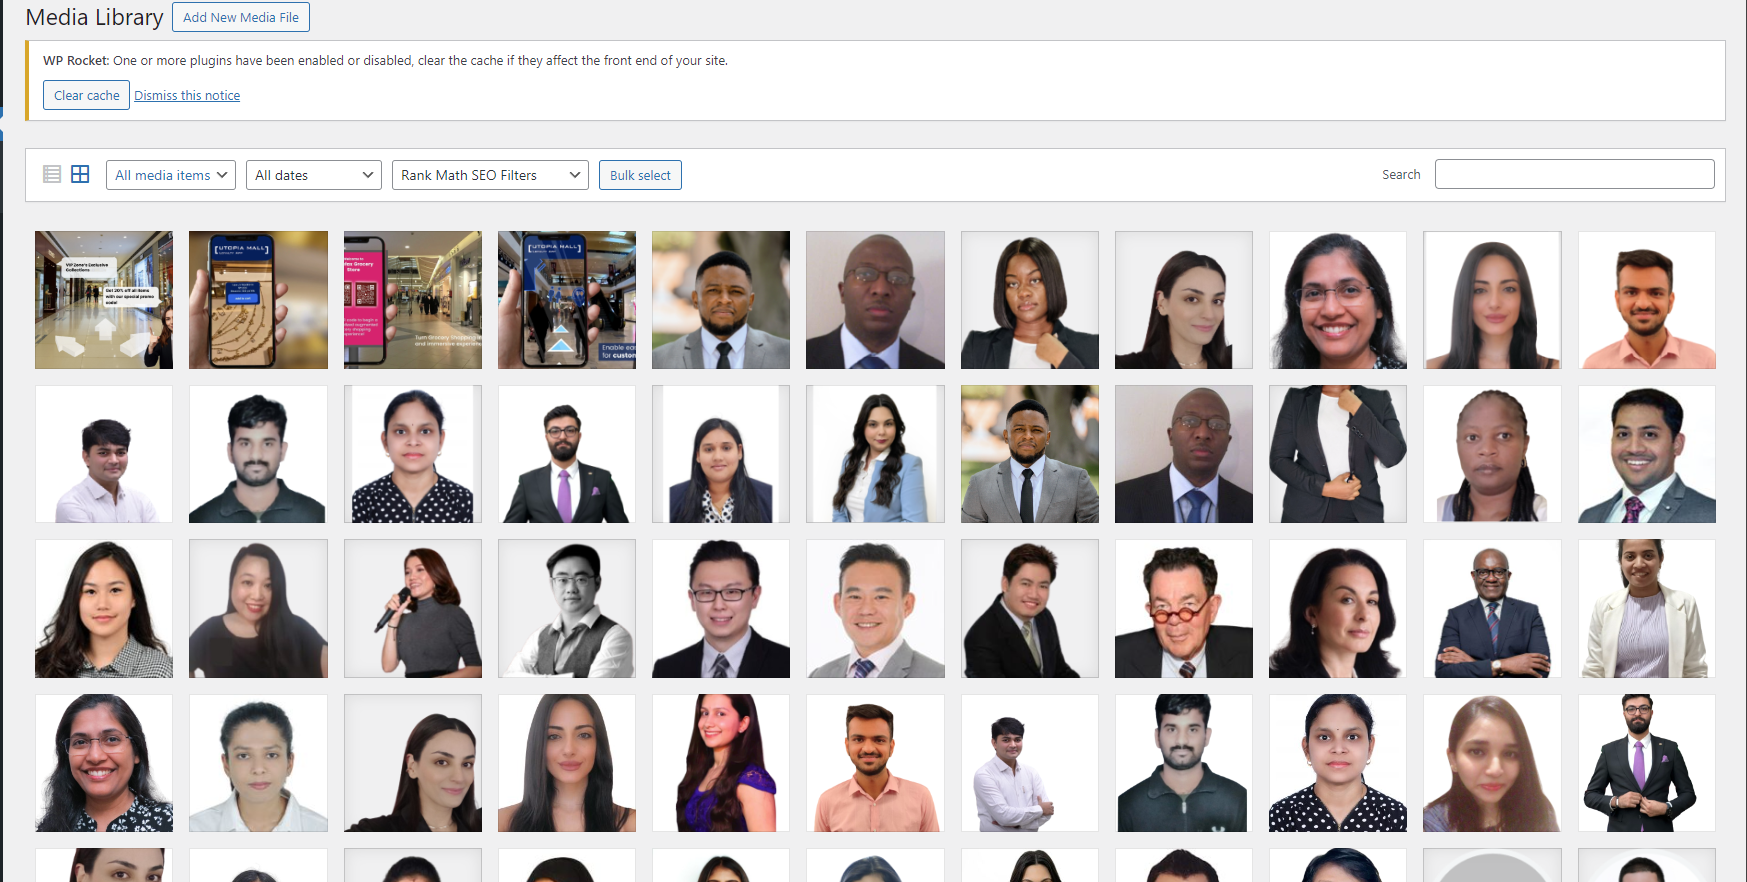The width and height of the screenshot is (1747, 882).
Task: Open the mall hallway arrows thumbnail
Action: point(104,300)
